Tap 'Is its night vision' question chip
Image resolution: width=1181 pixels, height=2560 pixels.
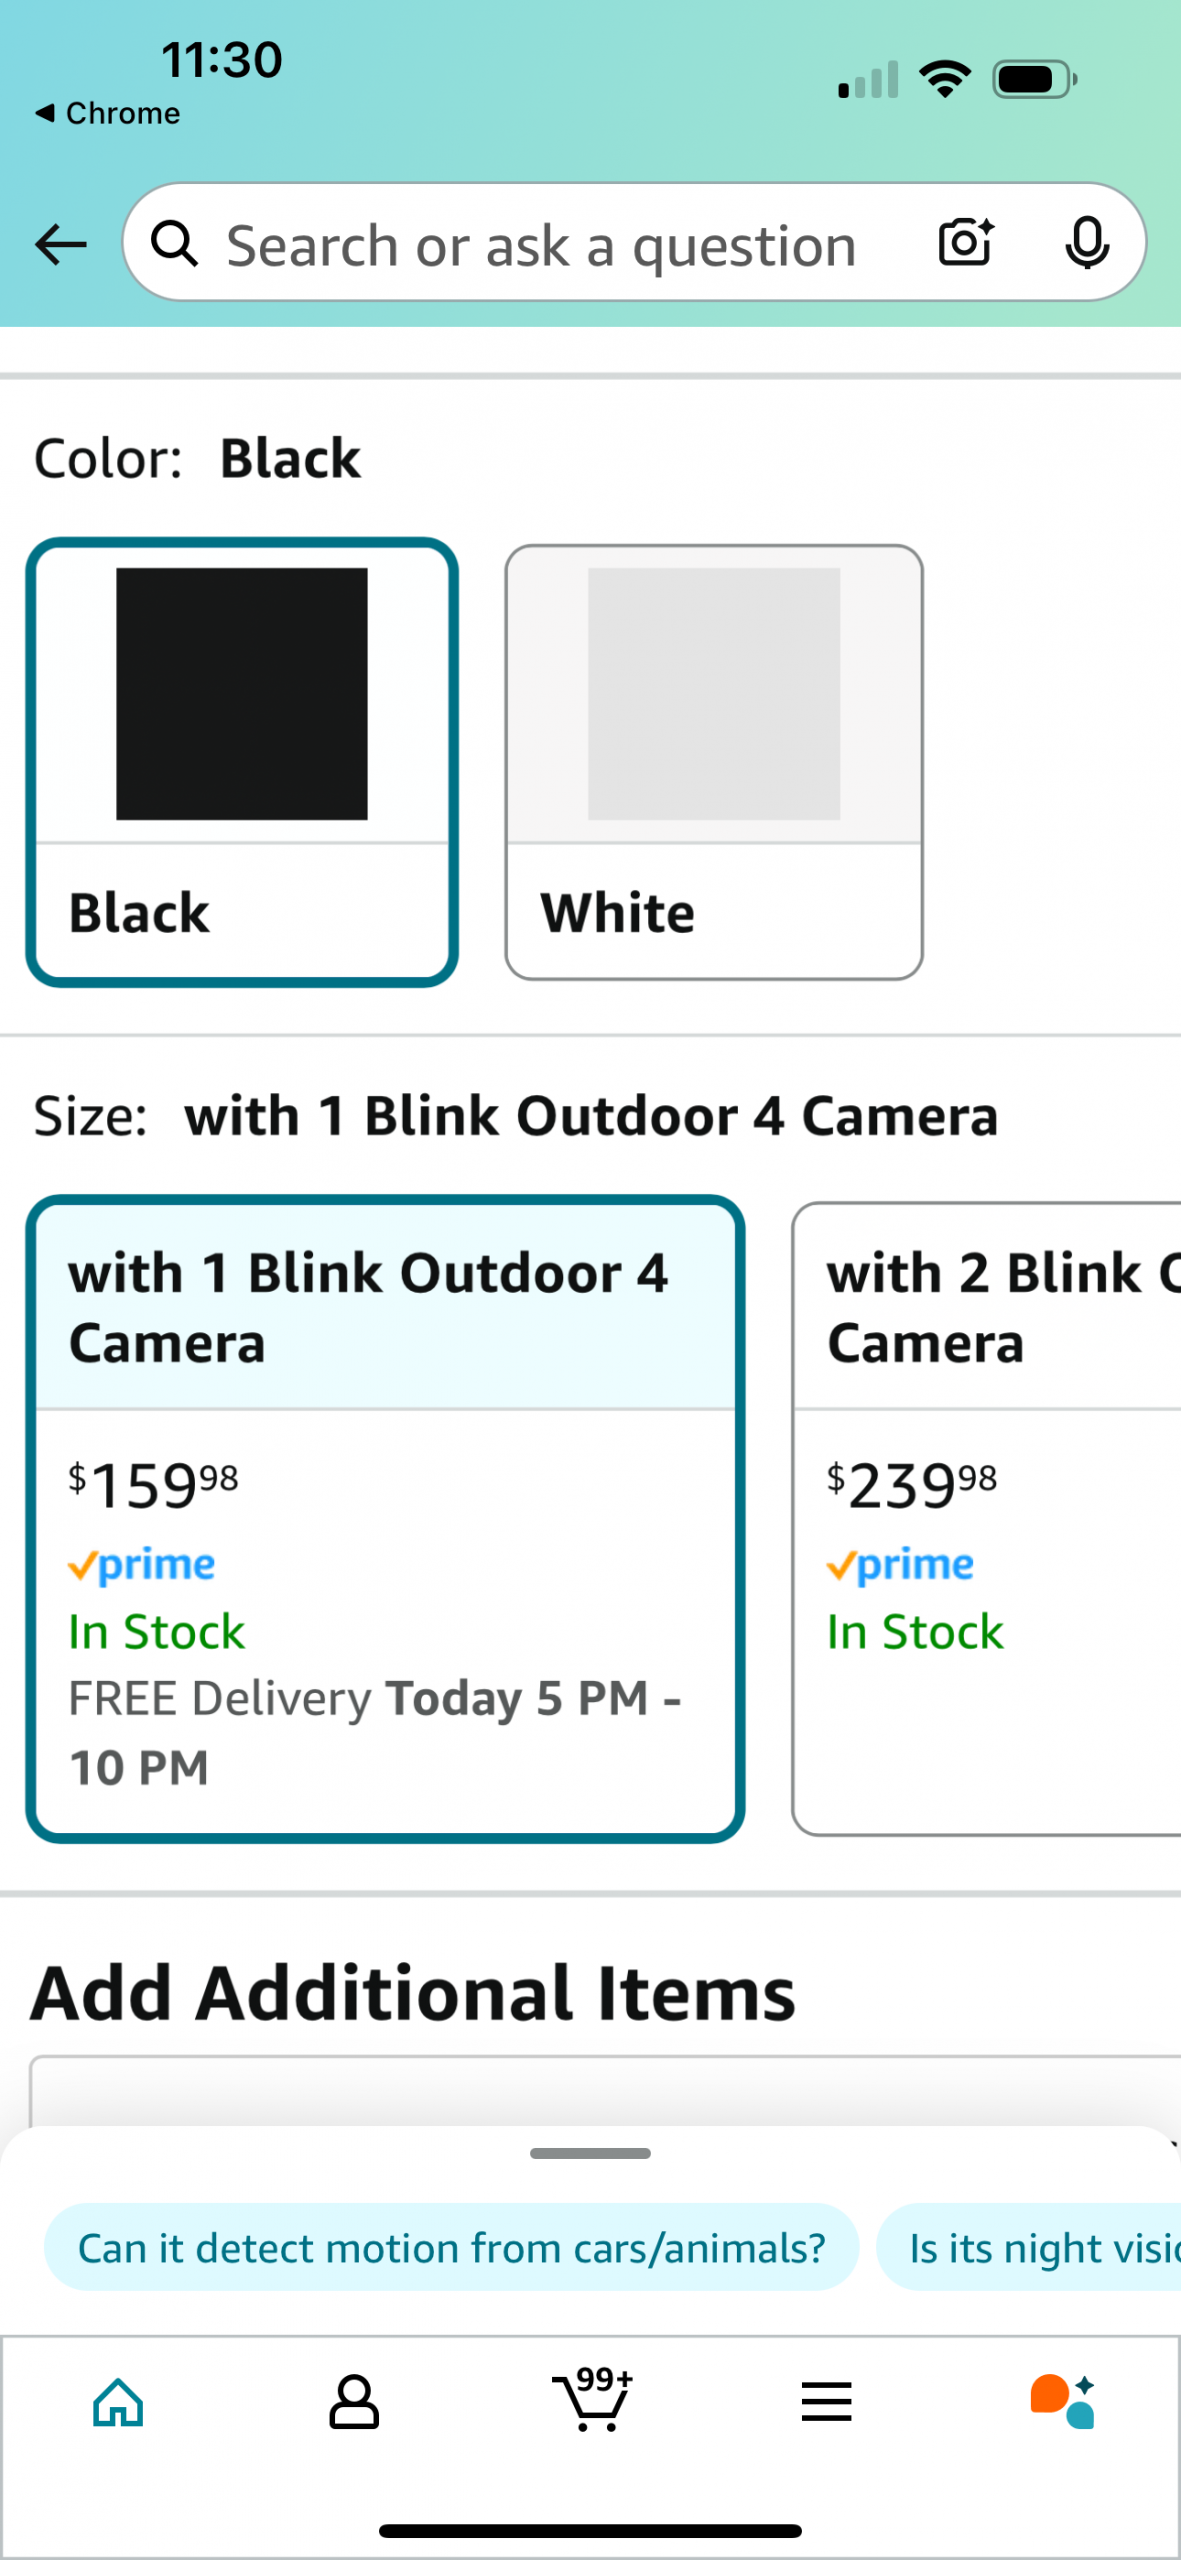pos(1029,2247)
